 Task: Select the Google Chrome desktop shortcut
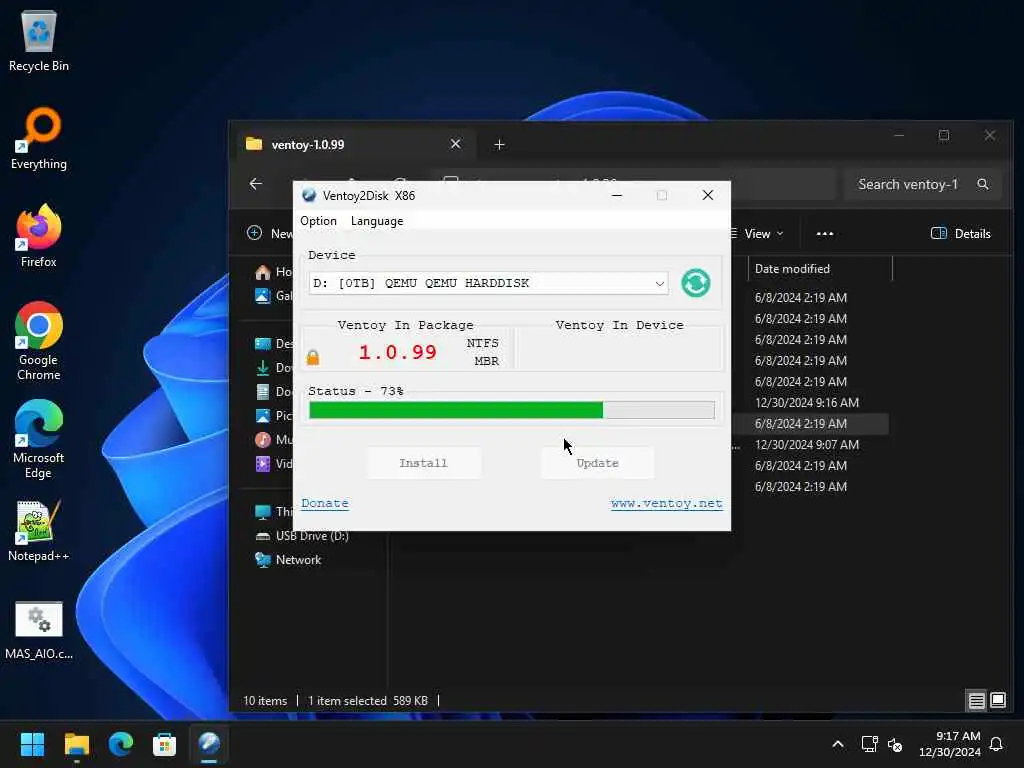tap(39, 341)
